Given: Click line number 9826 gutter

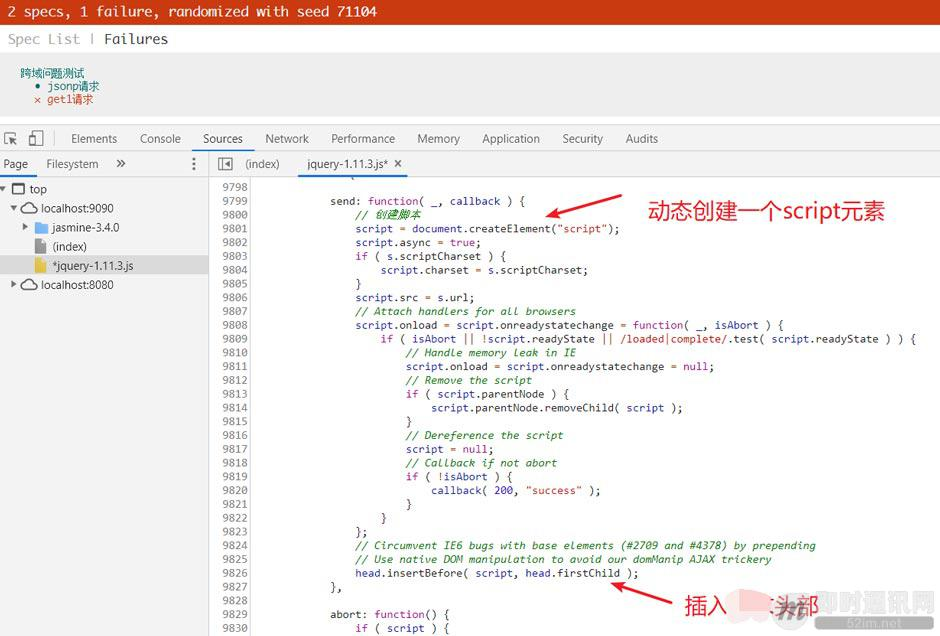Looking at the screenshot, I should click(234, 573).
